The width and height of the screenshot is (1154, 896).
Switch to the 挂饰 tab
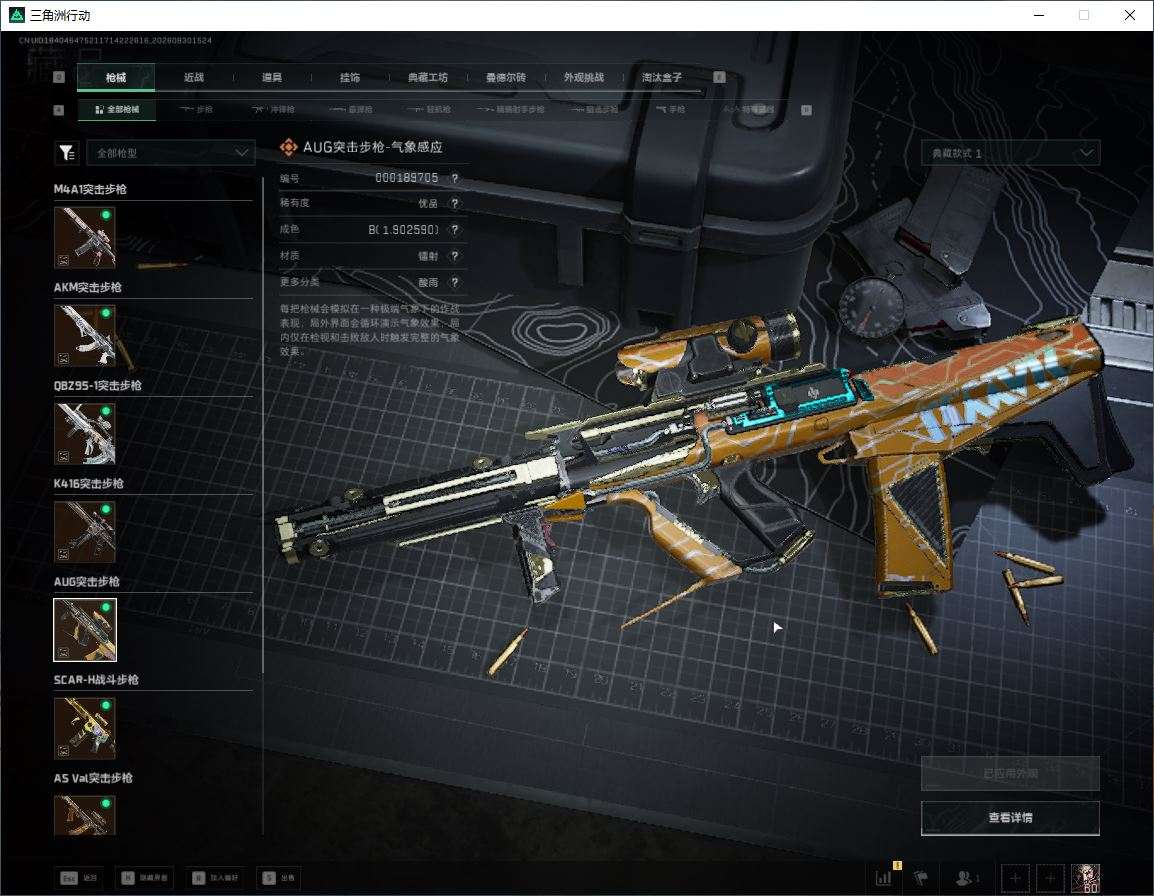350,77
